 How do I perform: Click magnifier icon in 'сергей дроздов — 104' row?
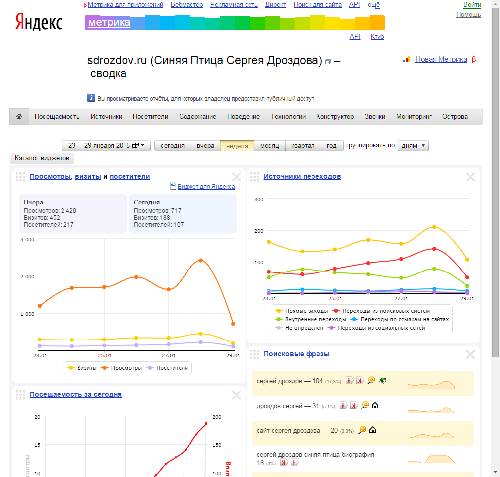point(371,380)
